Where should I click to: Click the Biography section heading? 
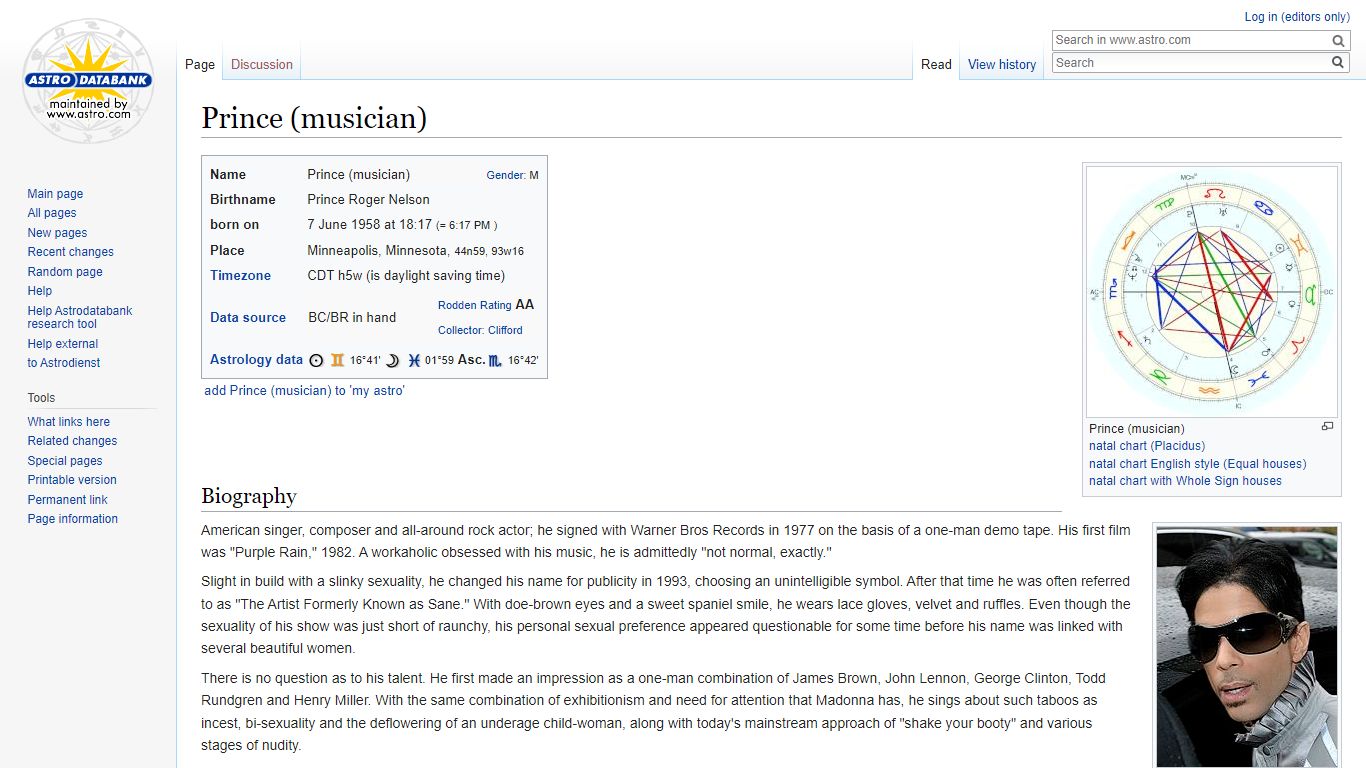[x=249, y=496]
